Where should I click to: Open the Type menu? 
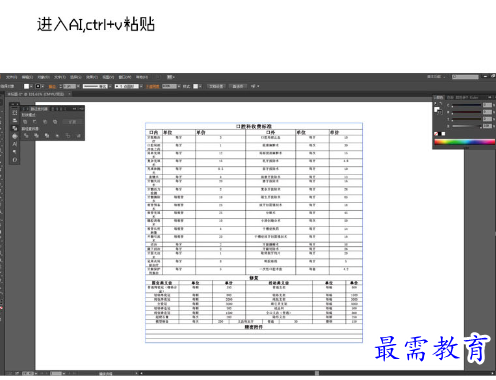60,77
